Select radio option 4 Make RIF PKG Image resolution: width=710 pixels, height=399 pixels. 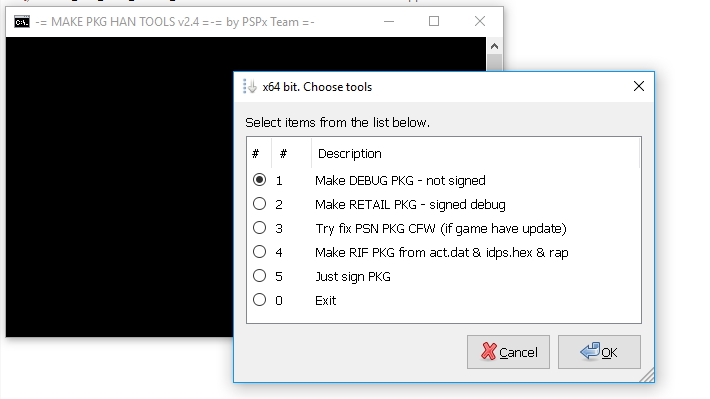[x=259, y=252]
